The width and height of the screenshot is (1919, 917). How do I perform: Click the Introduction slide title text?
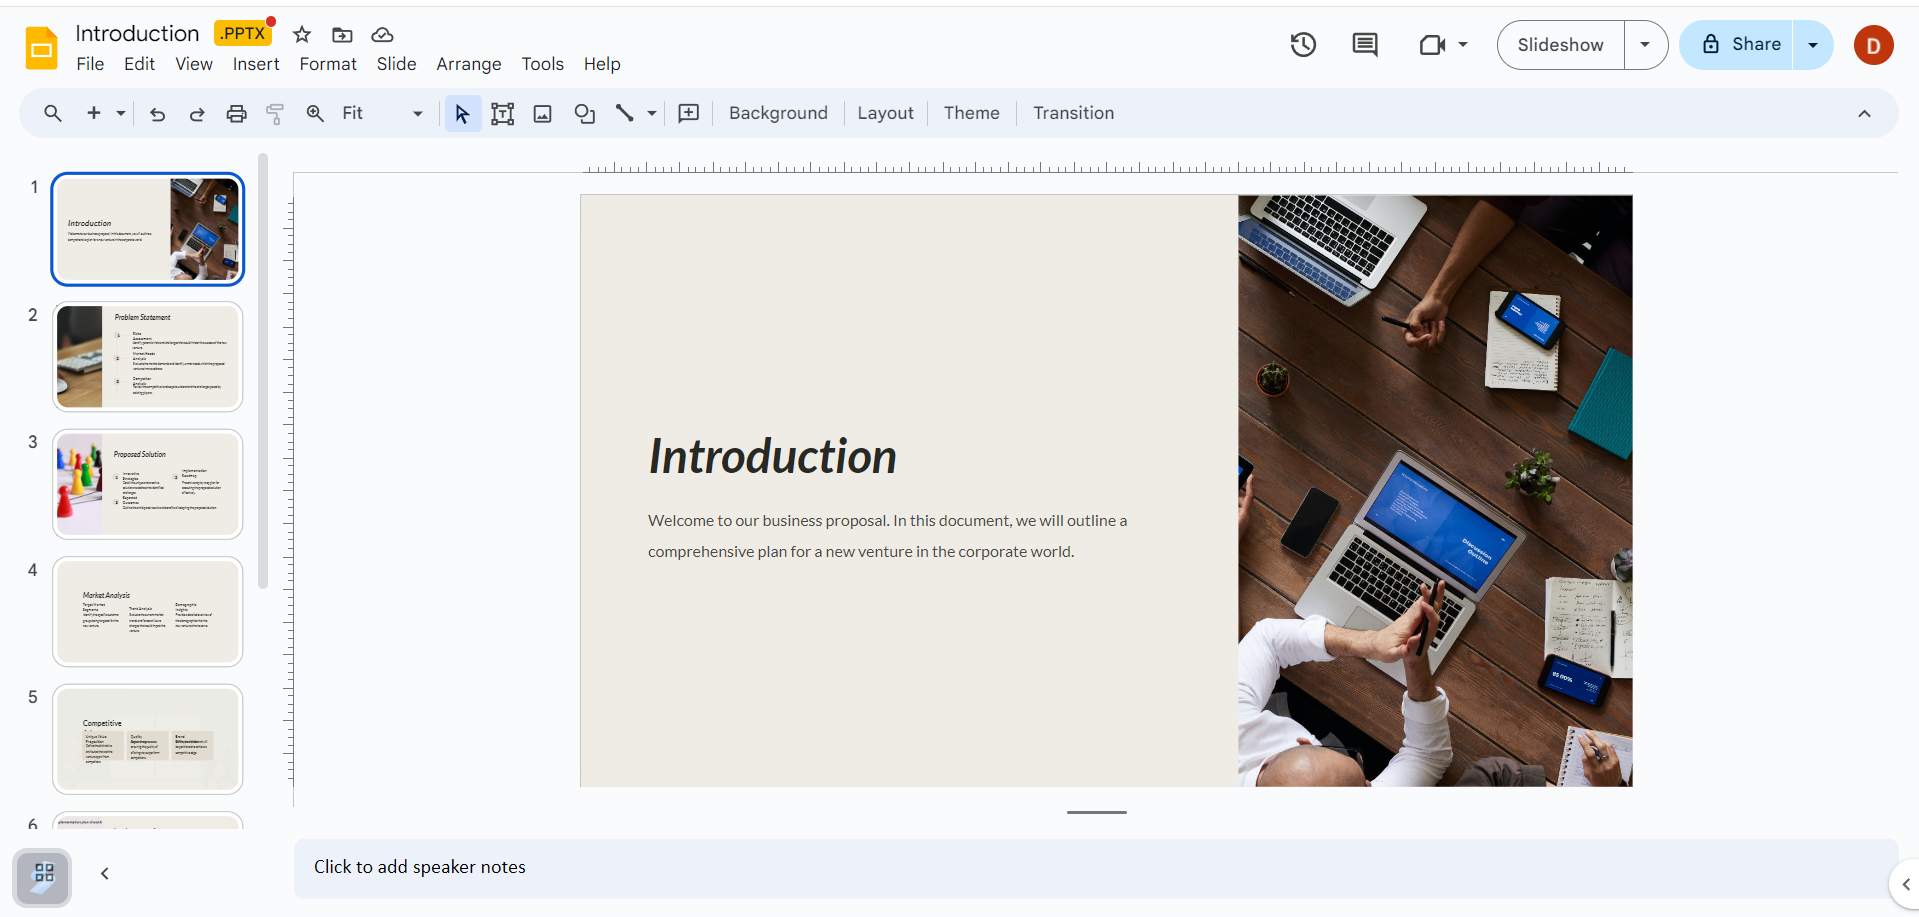[x=772, y=457]
